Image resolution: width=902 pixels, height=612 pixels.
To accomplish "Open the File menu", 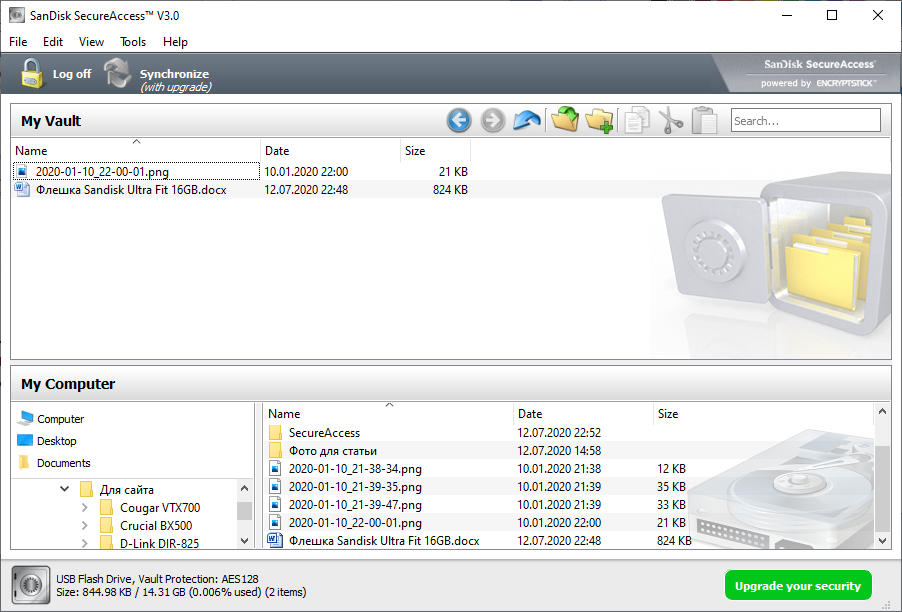I will [18, 41].
